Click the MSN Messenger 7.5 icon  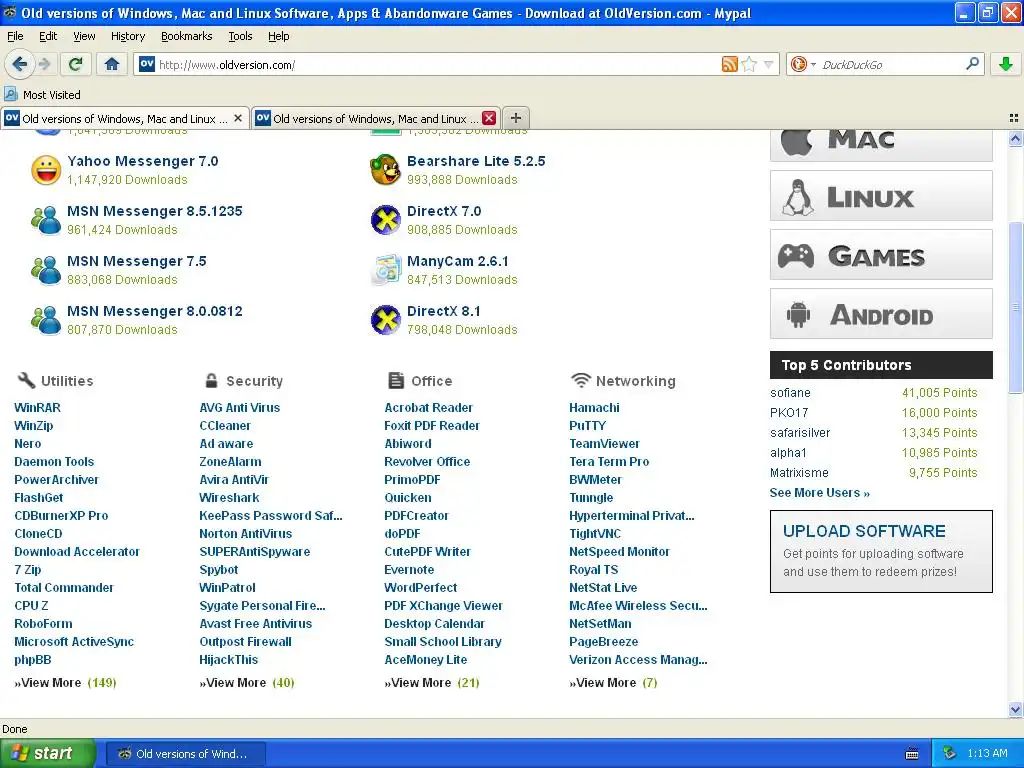click(46, 270)
